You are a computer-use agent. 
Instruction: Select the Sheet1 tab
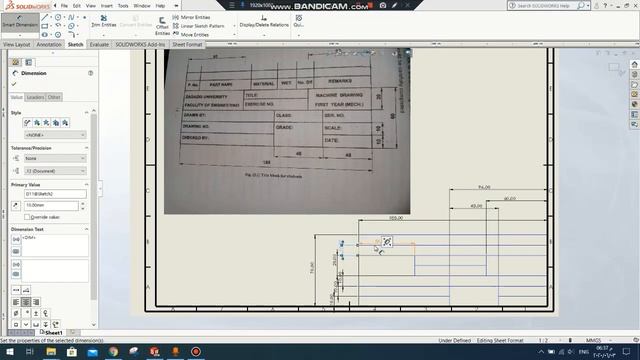point(51,333)
